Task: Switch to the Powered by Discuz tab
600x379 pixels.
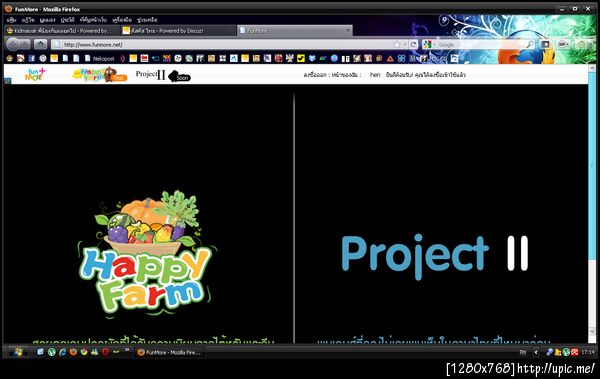Action: click(177, 31)
